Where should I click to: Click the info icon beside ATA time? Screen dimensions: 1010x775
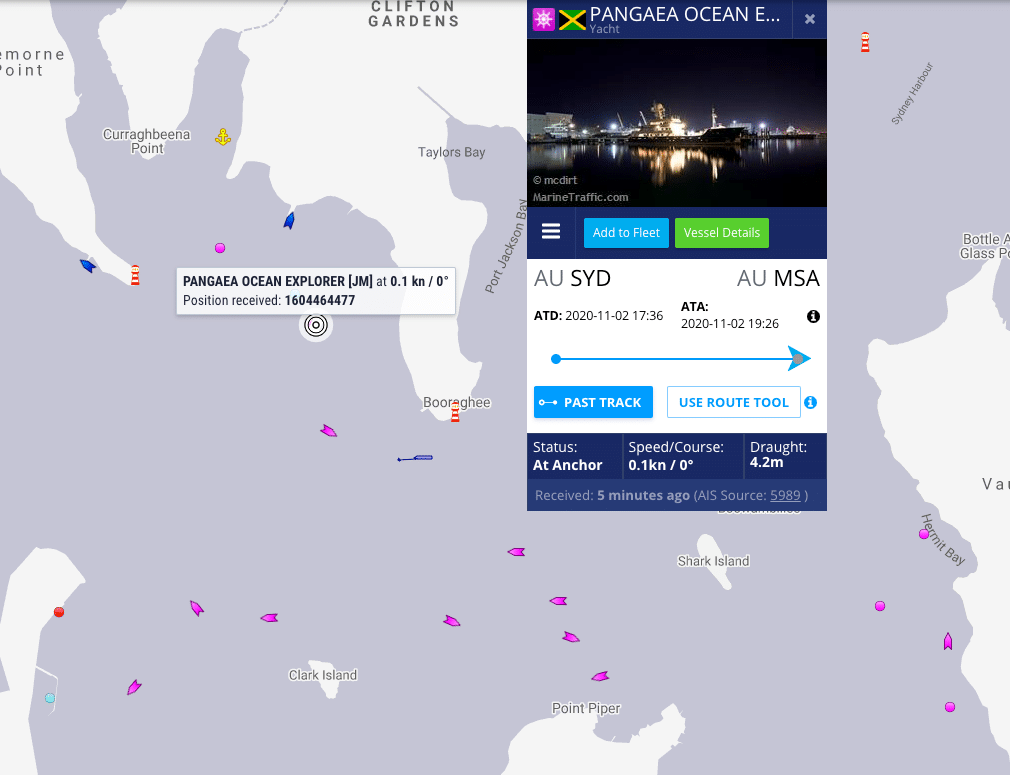pos(813,317)
